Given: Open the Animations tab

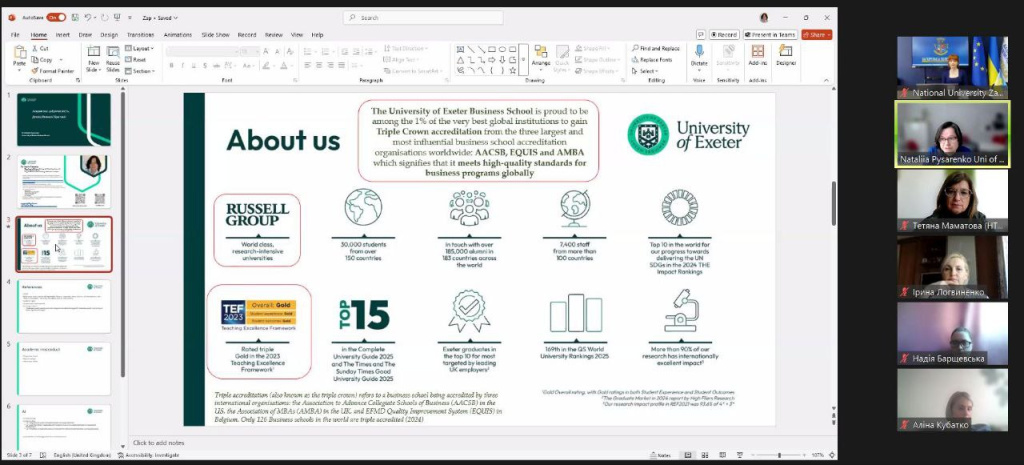Looking at the screenshot, I should point(178,35).
